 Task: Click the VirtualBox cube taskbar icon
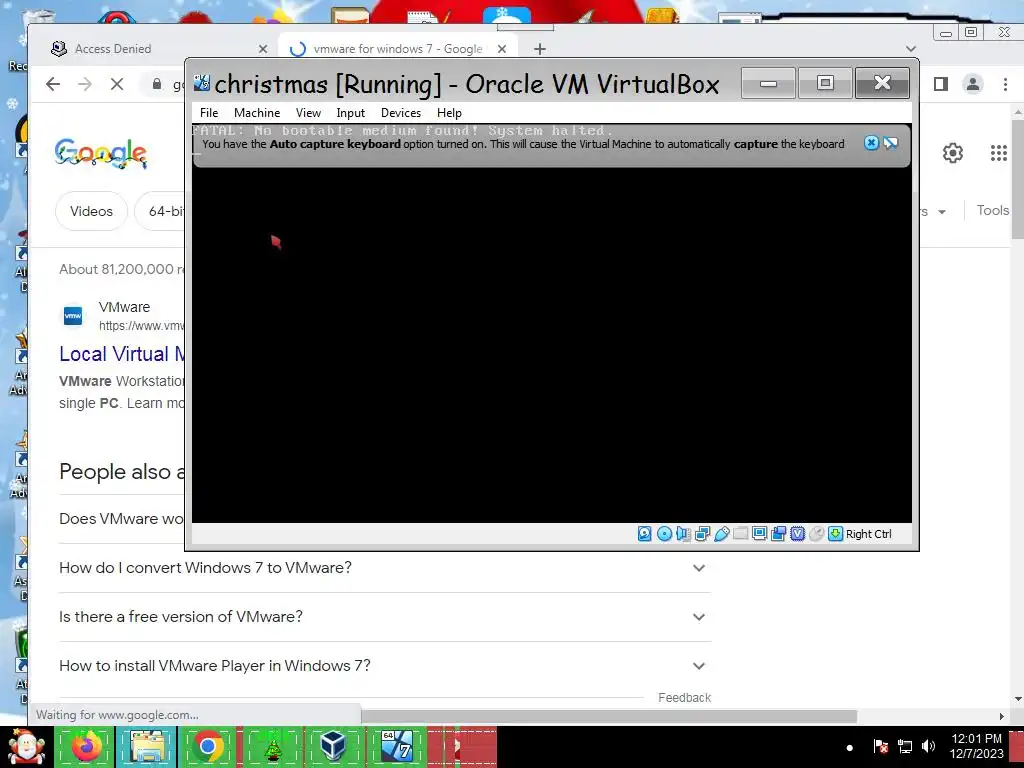(x=334, y=746)
